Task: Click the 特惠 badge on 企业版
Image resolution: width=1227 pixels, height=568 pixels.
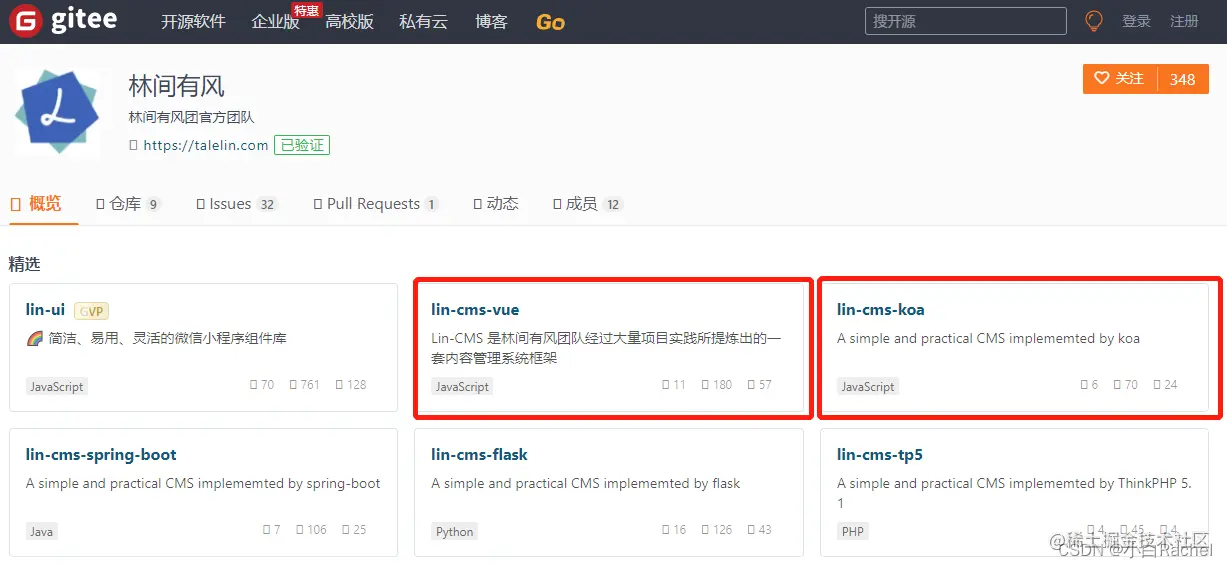Action: tap(306, 10)
